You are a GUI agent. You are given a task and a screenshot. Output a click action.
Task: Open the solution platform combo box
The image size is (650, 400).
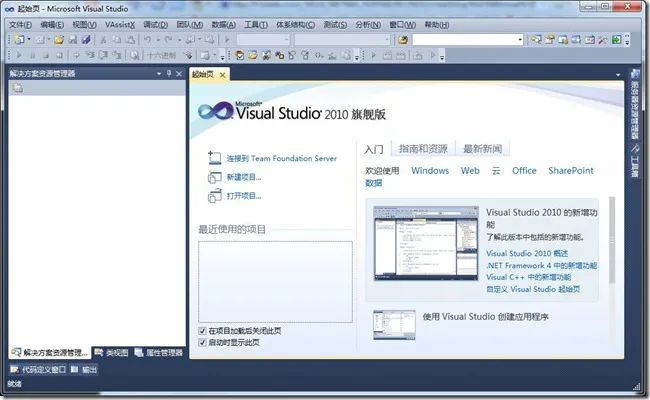(342, 40)
